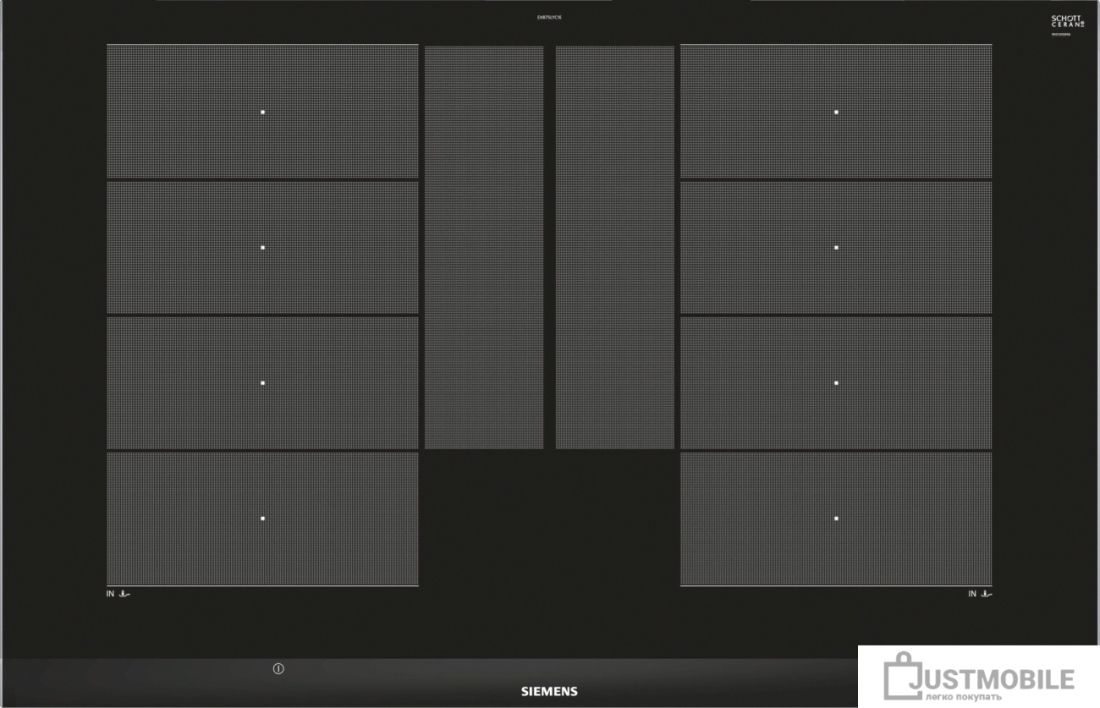Screen dimensions: 1100x708
Task: Select the third cooking zone in left column
Action: coord(262,382)
